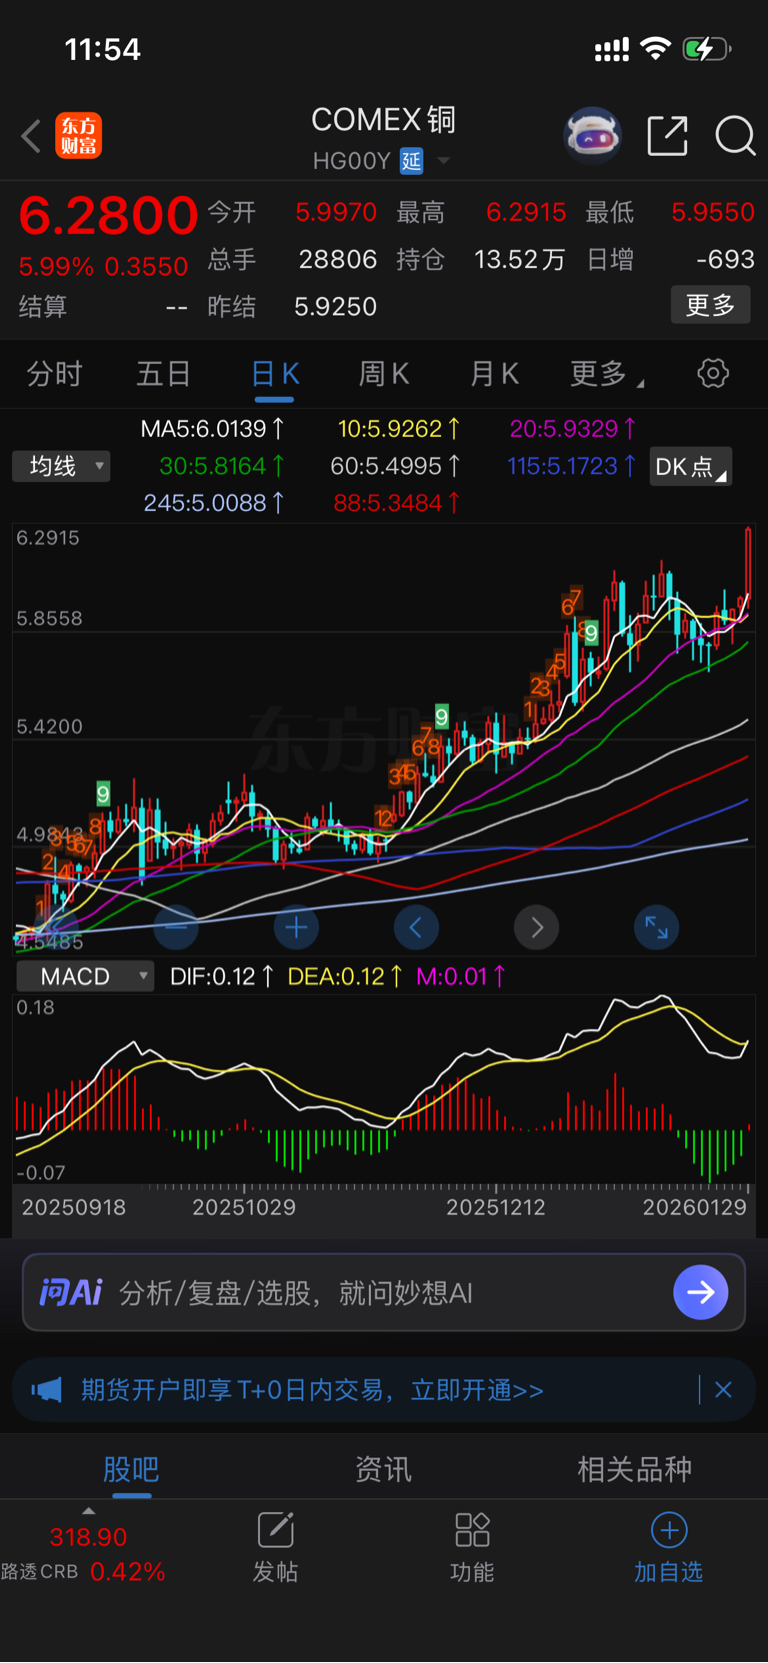Tap the 20:5.9329 moving average value

573,429
